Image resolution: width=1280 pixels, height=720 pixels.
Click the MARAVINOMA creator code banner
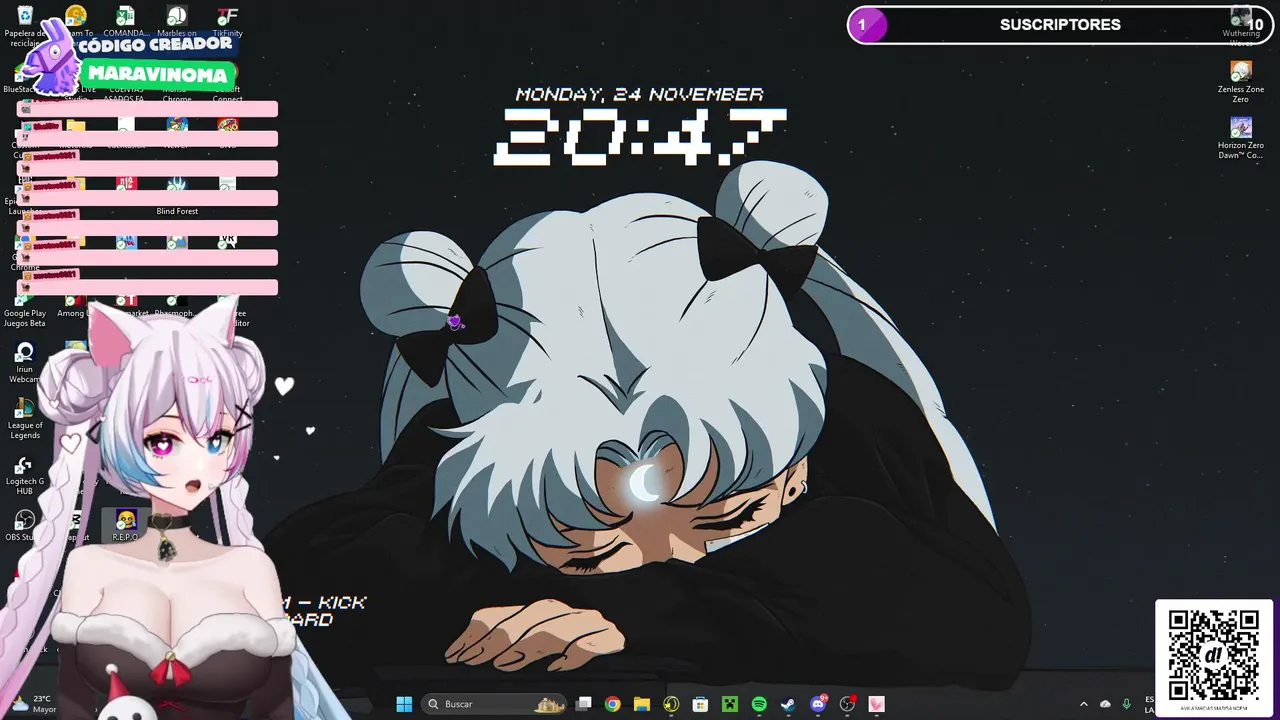pos(157,74)
